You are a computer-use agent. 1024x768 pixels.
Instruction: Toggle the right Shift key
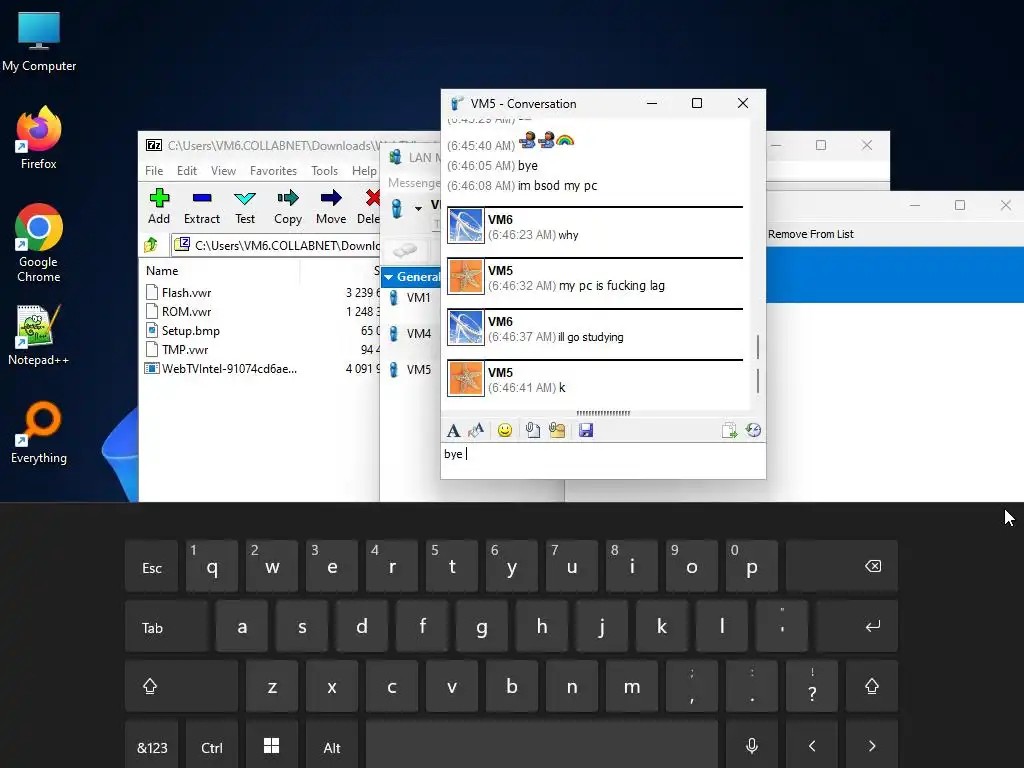[x=872, y=686]
